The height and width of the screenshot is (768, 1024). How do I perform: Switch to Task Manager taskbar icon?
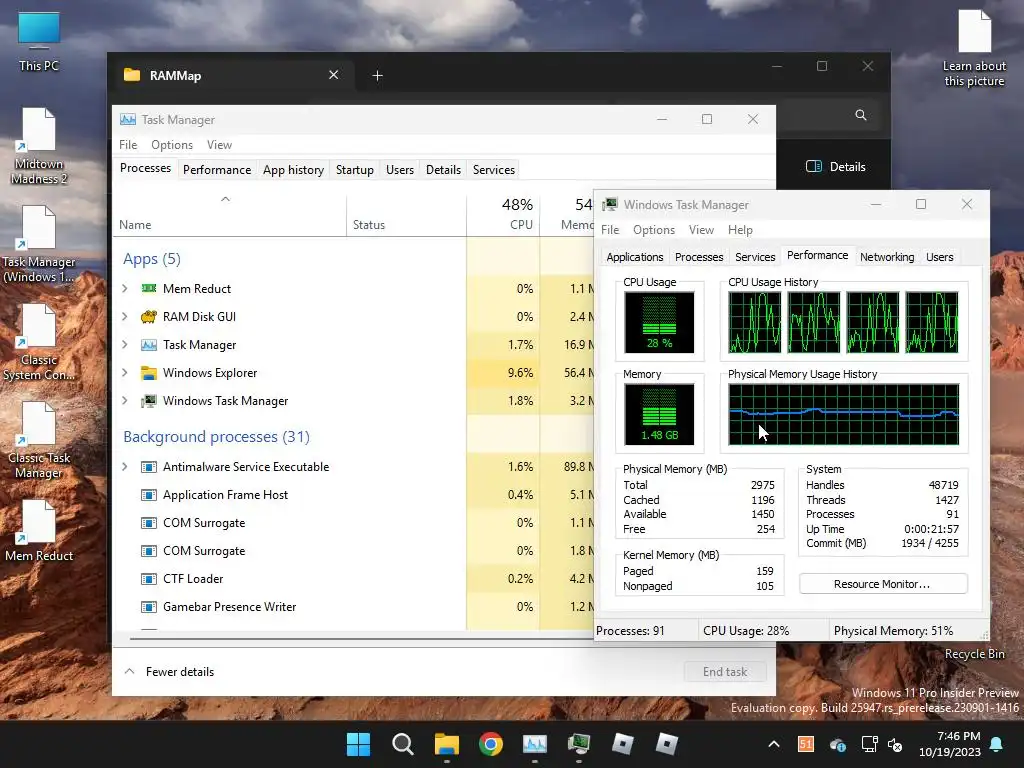coord(535,744)
